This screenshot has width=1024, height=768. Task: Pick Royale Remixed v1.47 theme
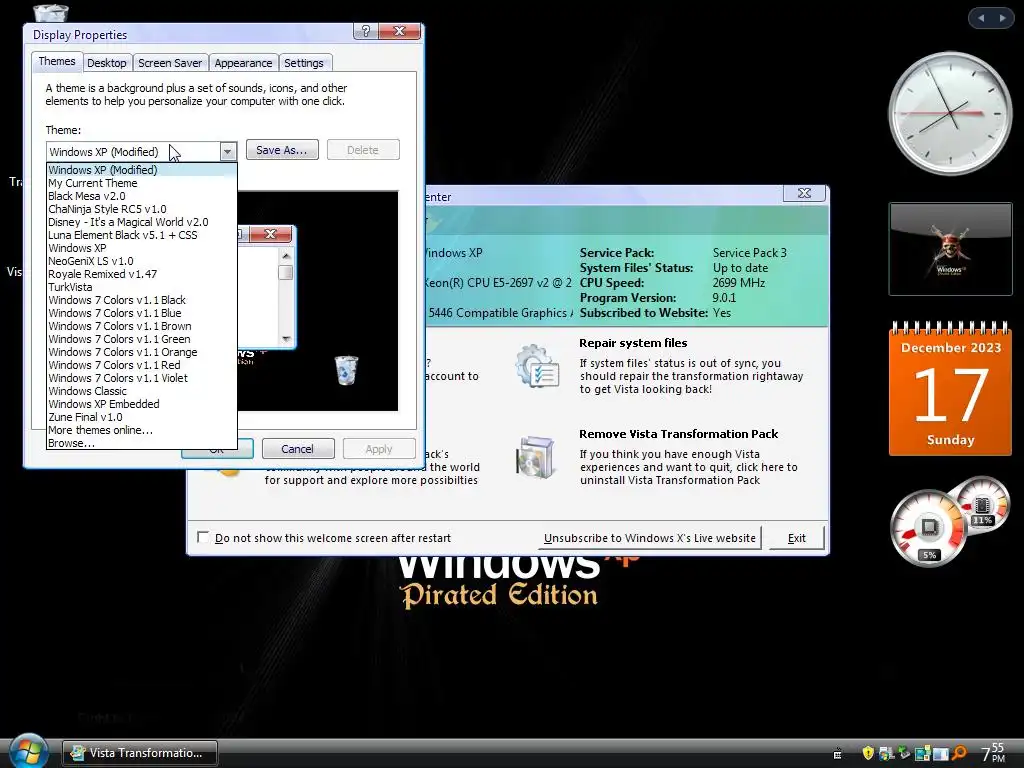click(x=142, y=274)
